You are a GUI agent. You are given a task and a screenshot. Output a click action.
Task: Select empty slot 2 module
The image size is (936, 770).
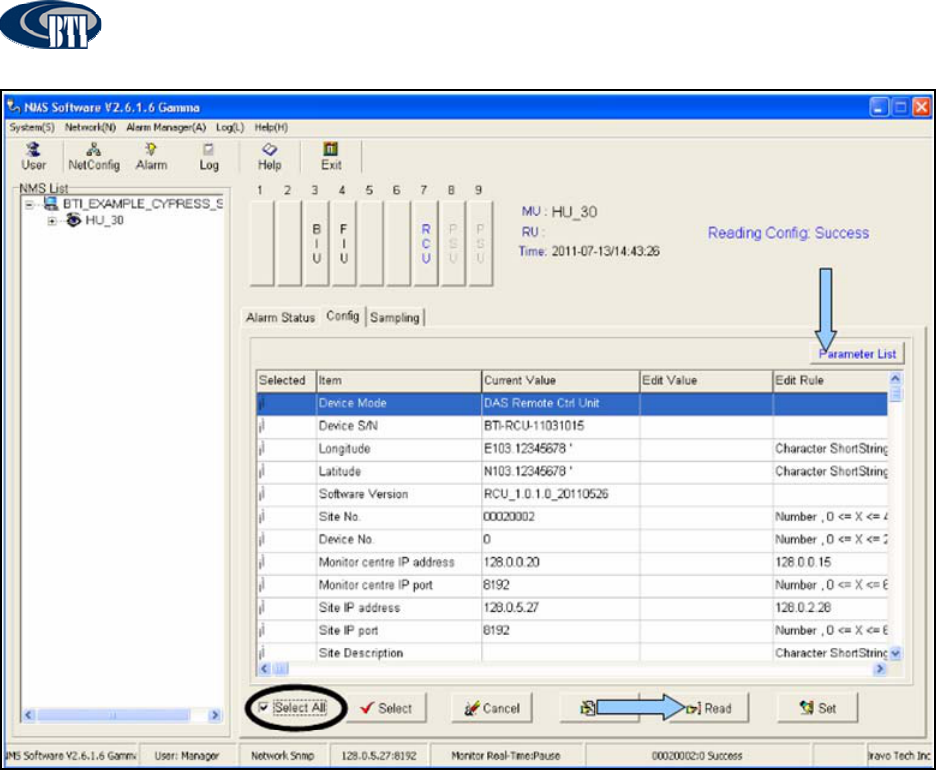click(x=289, y=244)
